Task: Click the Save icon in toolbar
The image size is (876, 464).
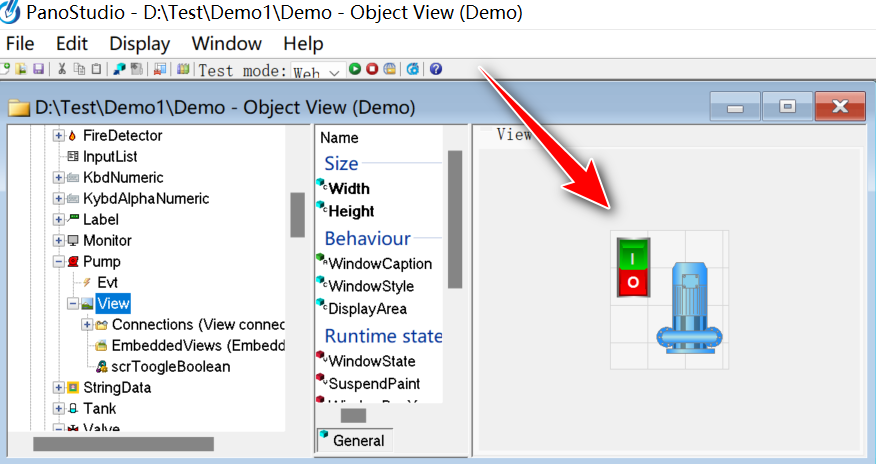Action: 38,70
